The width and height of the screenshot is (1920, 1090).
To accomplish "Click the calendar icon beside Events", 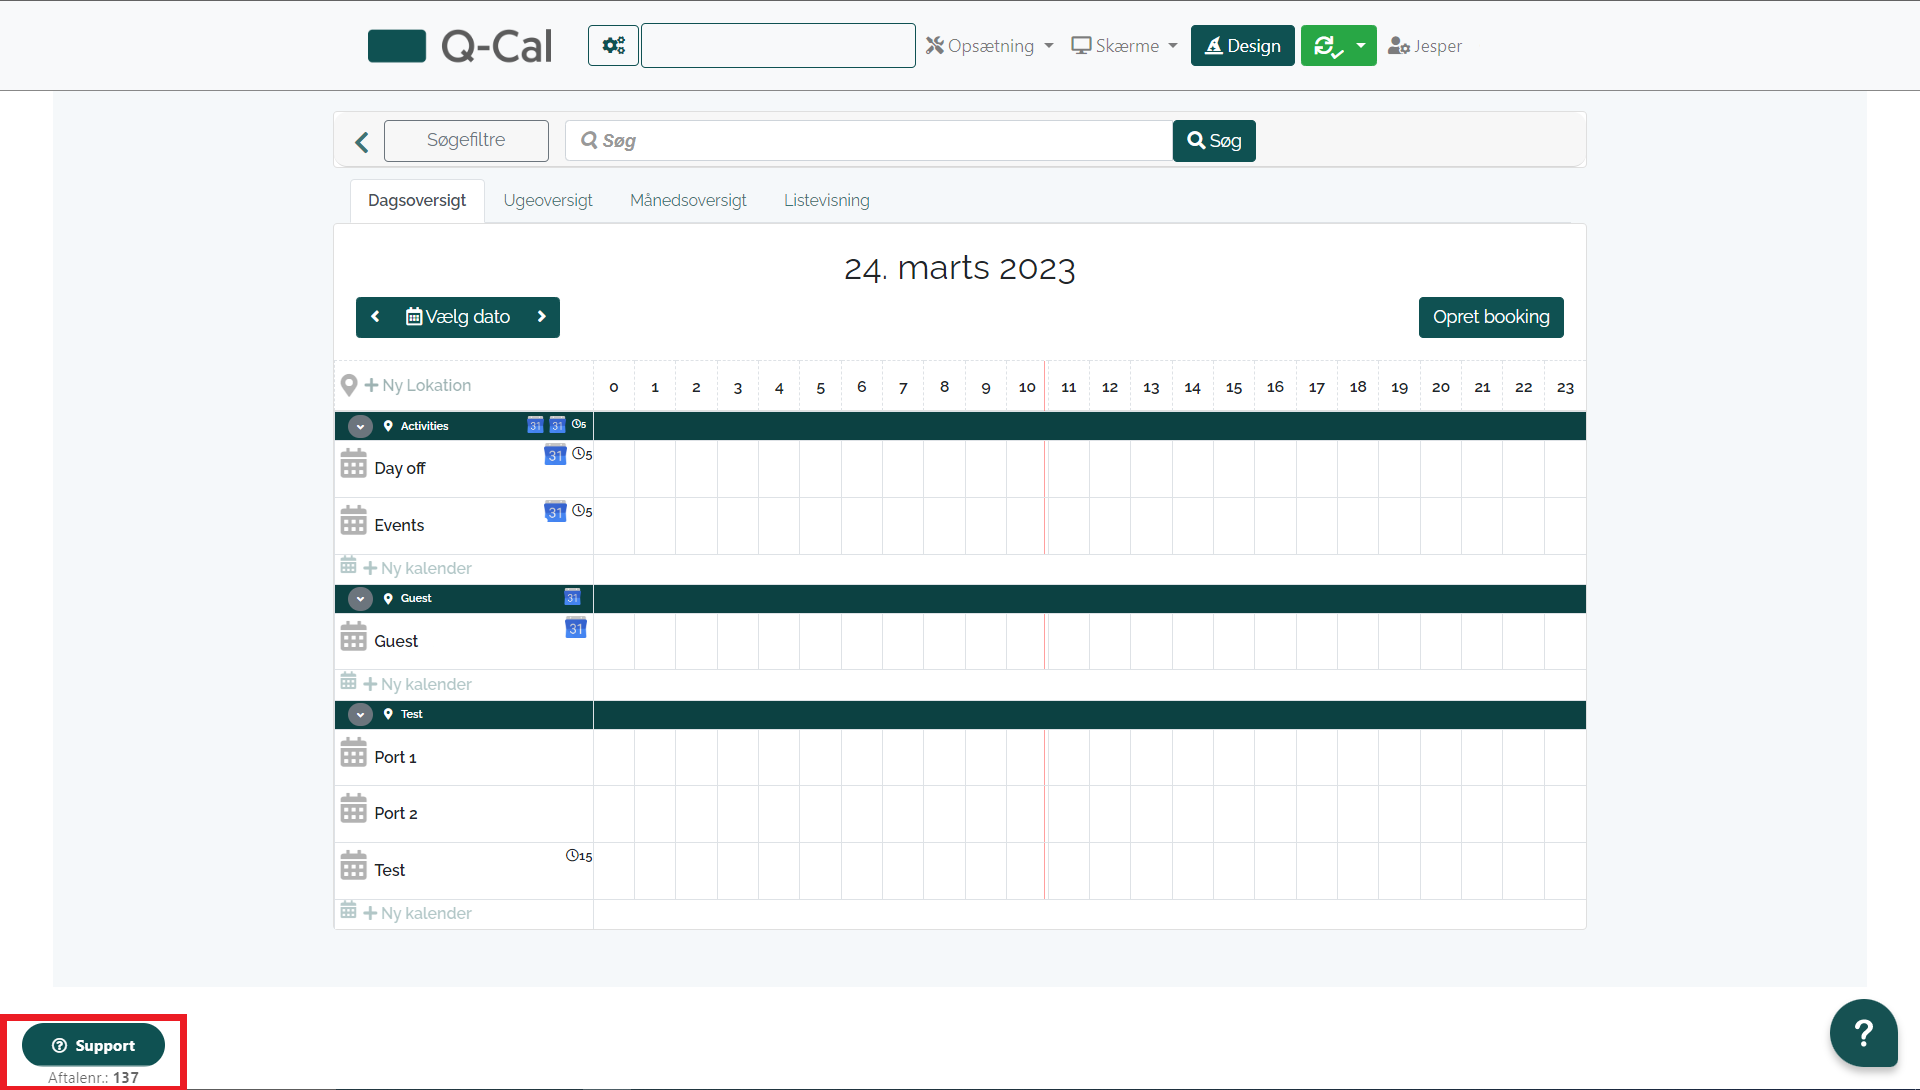I will pyautogui.click(x=353, y=521).
